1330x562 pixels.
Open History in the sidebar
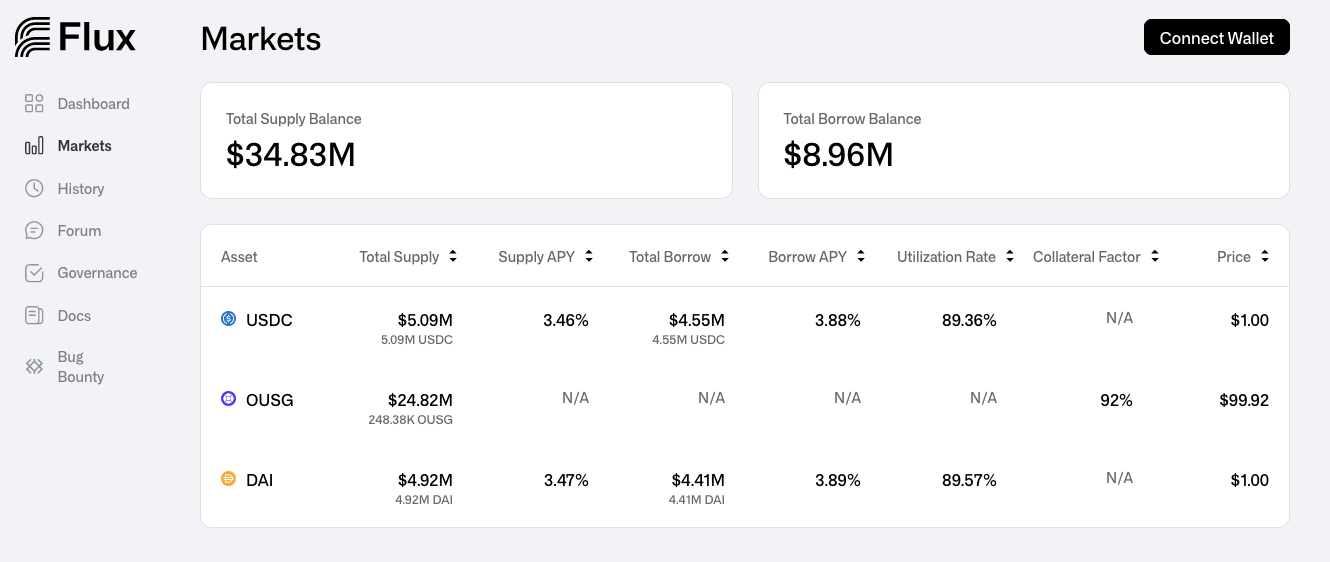coord(81,189)
